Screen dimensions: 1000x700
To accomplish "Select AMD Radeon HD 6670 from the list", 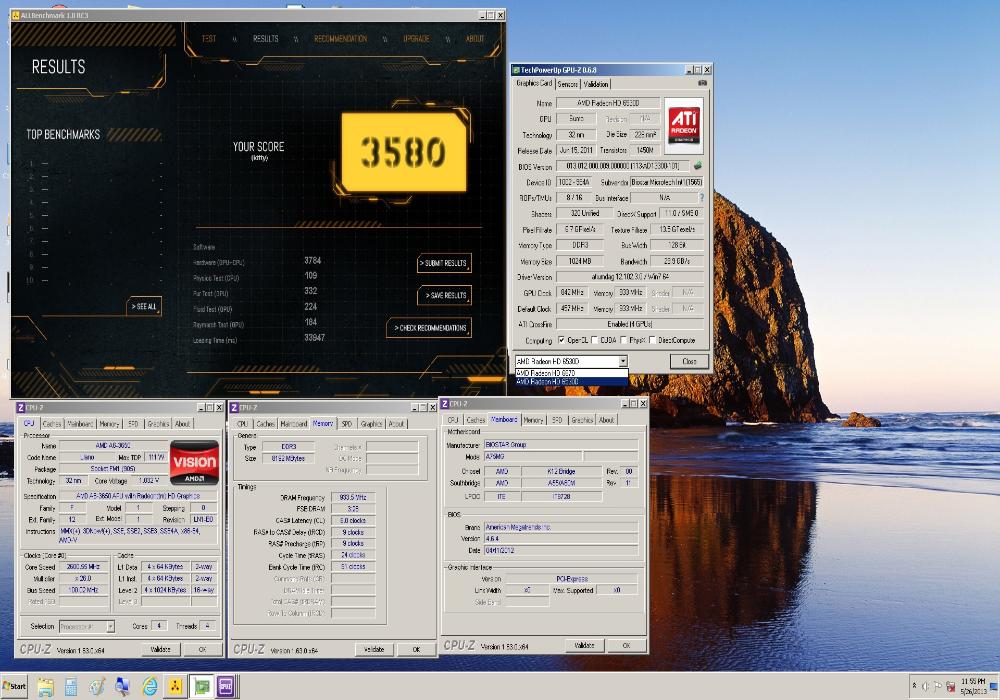I will click(571, 373).
